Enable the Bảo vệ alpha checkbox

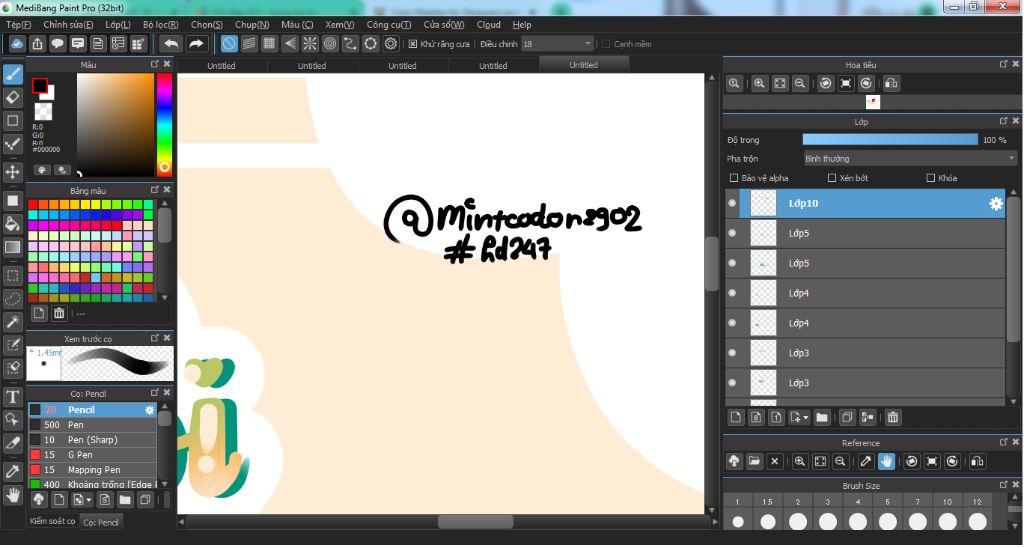(733, 178)
